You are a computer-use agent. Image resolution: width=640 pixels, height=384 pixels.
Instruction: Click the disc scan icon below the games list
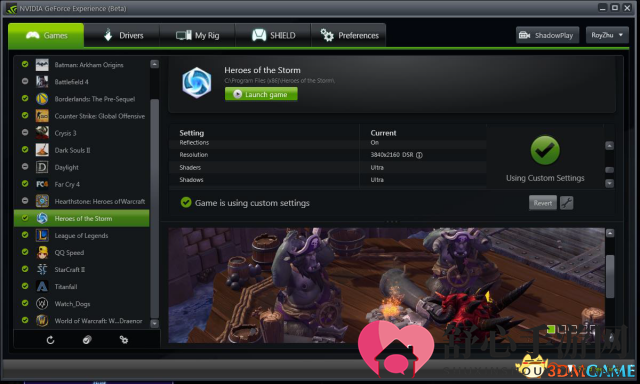point(87,340)
